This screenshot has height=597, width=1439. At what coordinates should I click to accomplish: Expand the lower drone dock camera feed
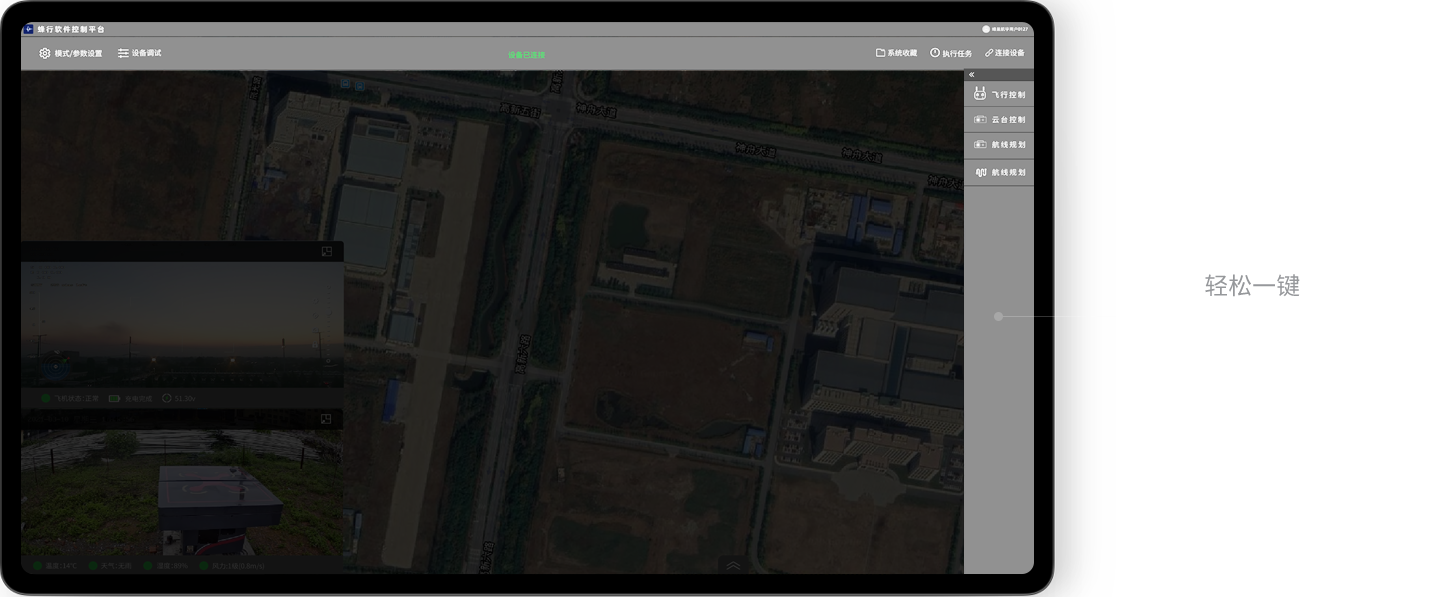click(x=327, y=419)
